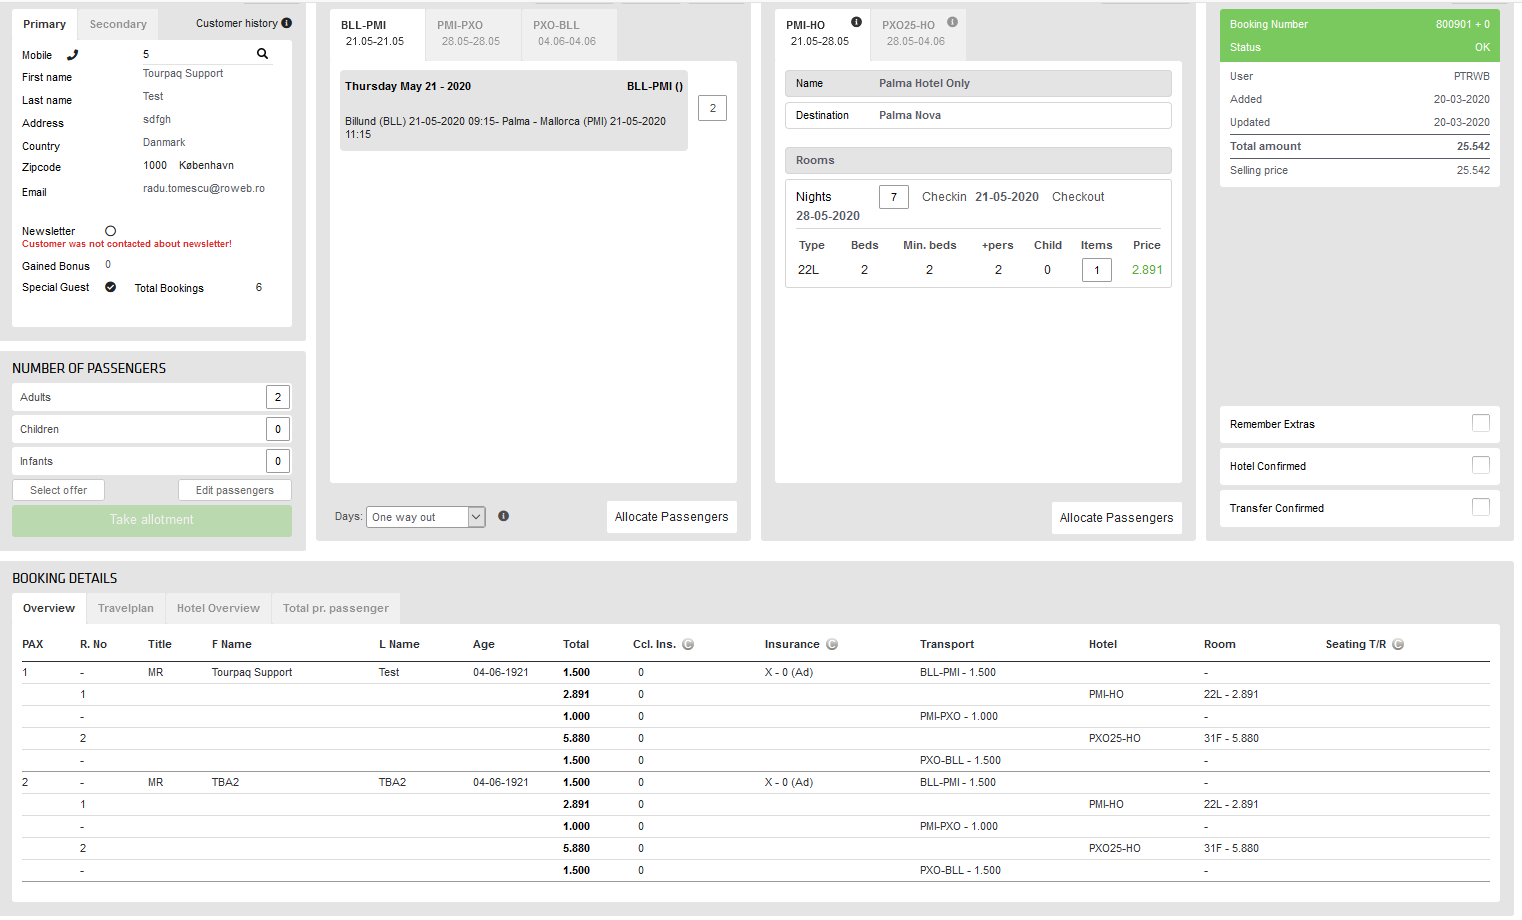Select the PMI-PXO flight tab
Viewport: 1522px width, 920px height.
pyautogui.click(x=471, y=33)
